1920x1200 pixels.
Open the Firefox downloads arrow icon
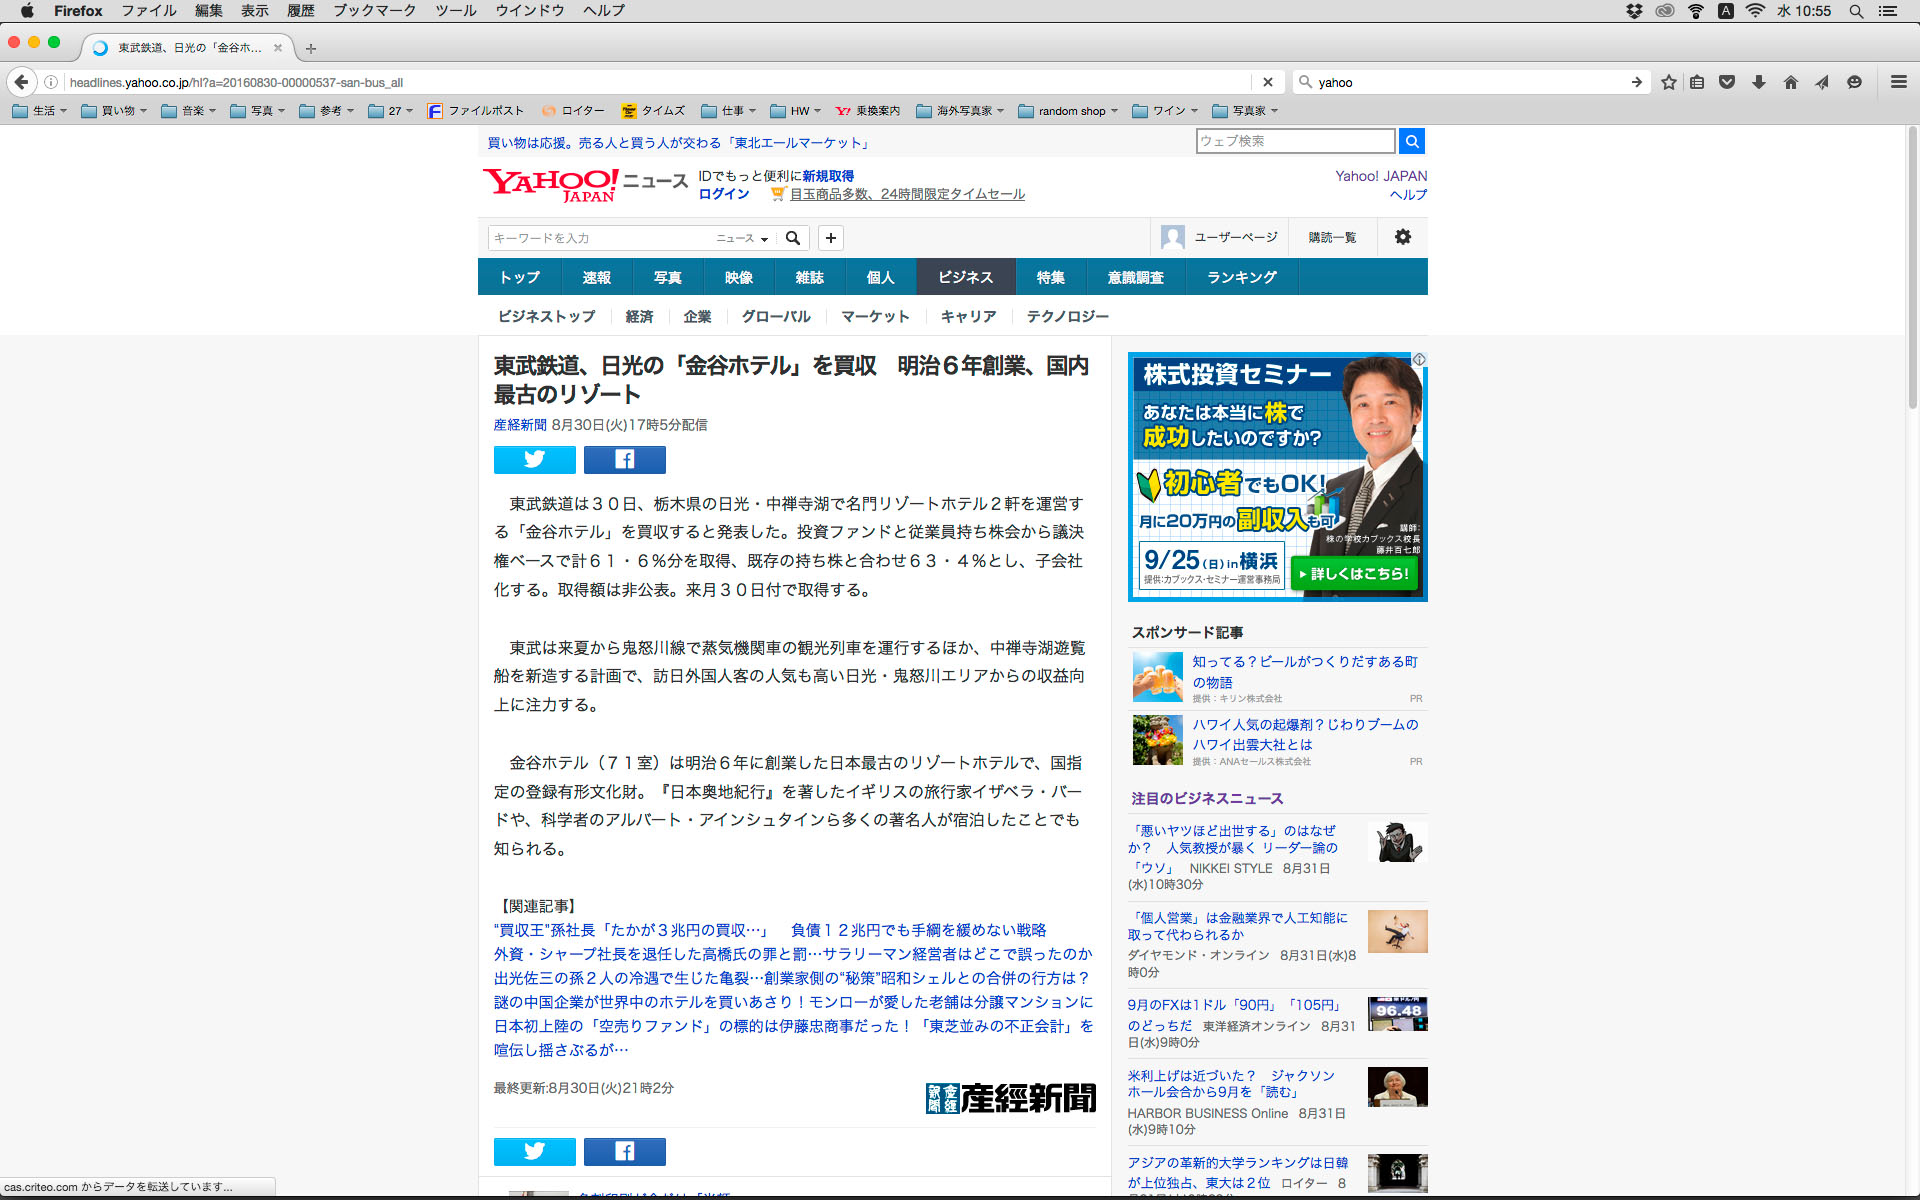(x=1759, y=82)
